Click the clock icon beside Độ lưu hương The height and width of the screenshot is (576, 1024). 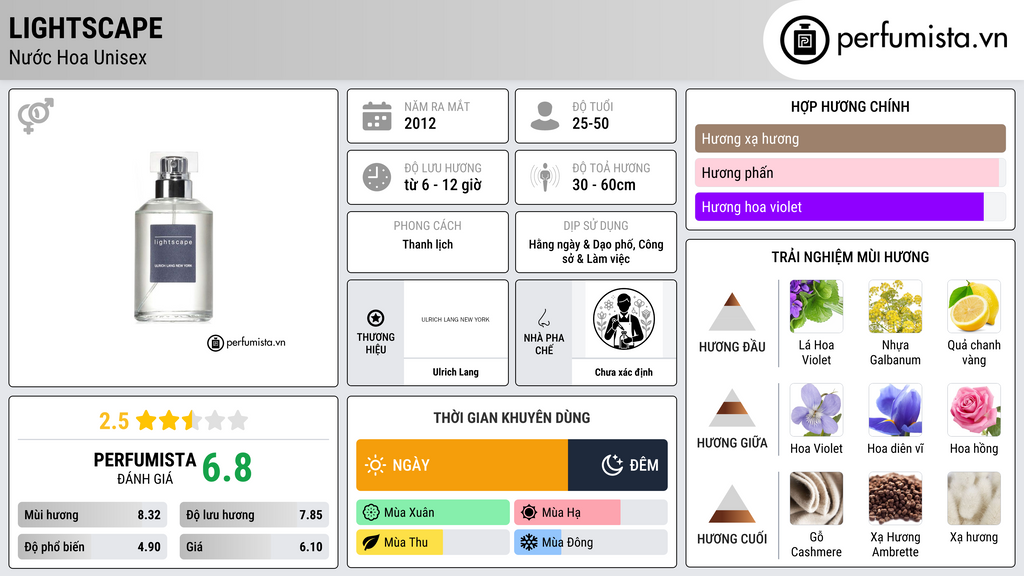click(377, 177)
